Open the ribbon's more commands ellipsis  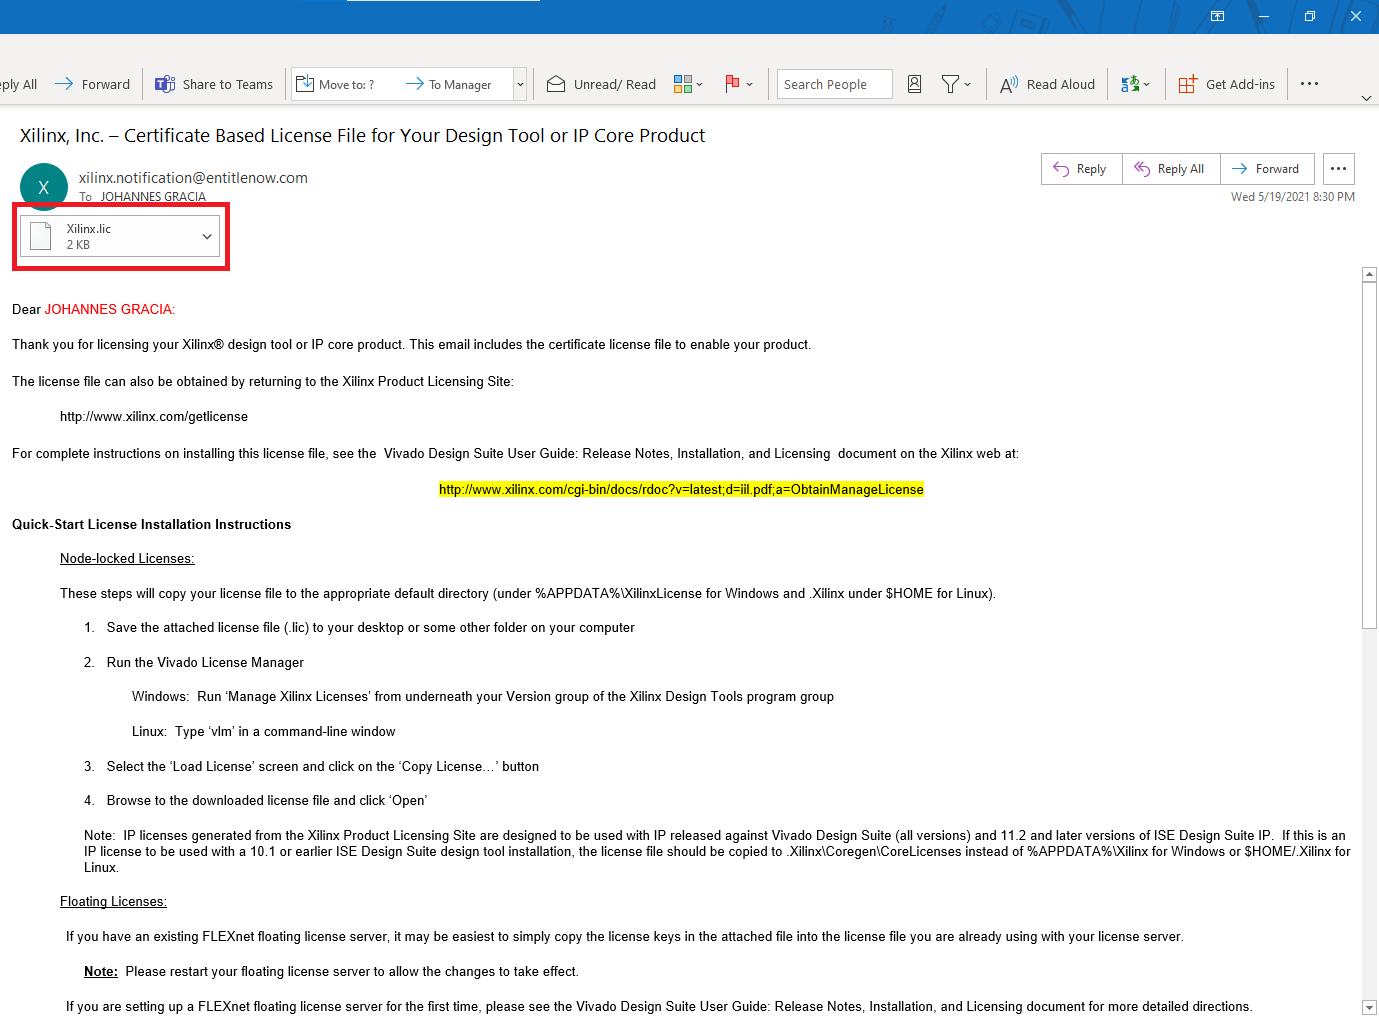pyautogui.click(x=1309, y=84)
